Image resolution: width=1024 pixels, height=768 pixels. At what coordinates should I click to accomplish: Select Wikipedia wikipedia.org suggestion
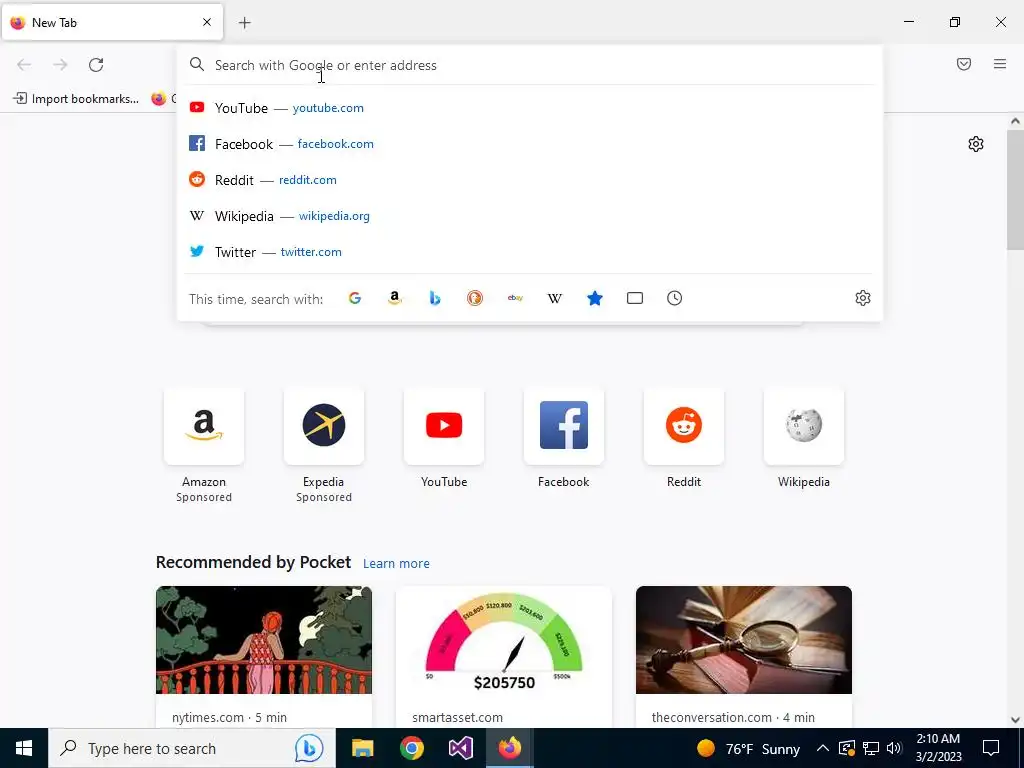[529, 216]
